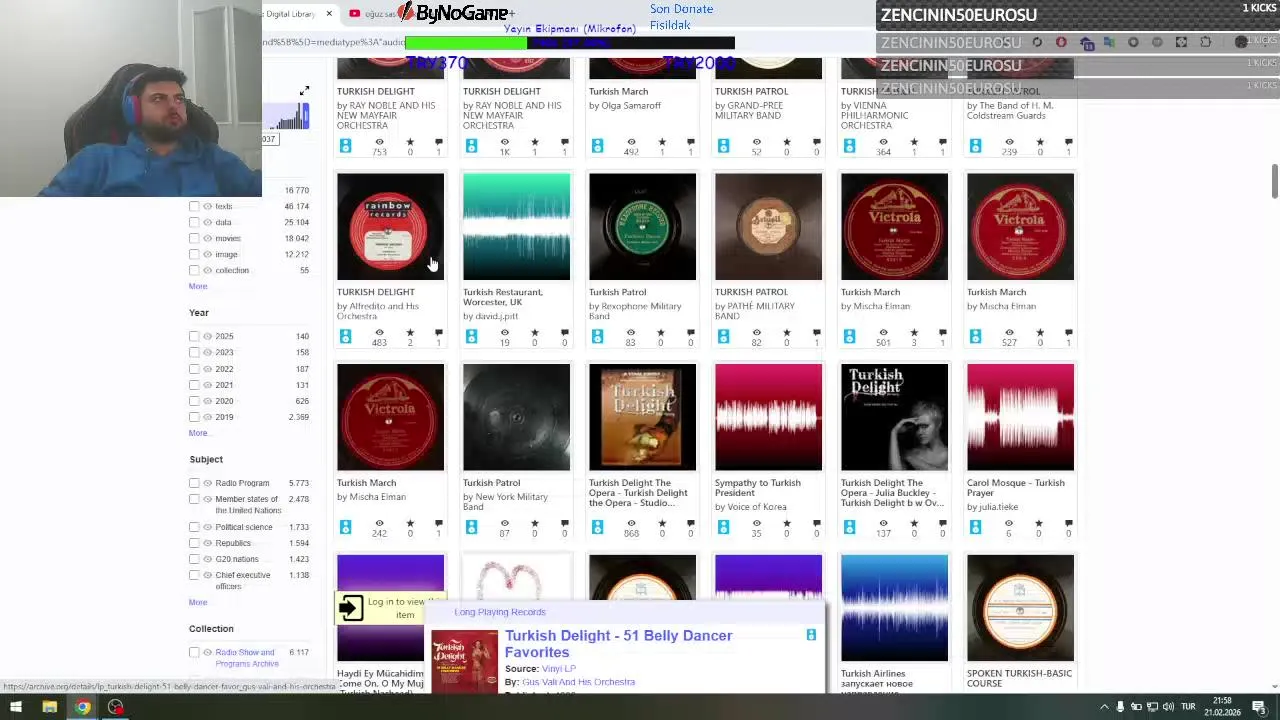Click audio icon under Pathé Military Band item
Screen dimensions: 1280x720
click(723, 336)
